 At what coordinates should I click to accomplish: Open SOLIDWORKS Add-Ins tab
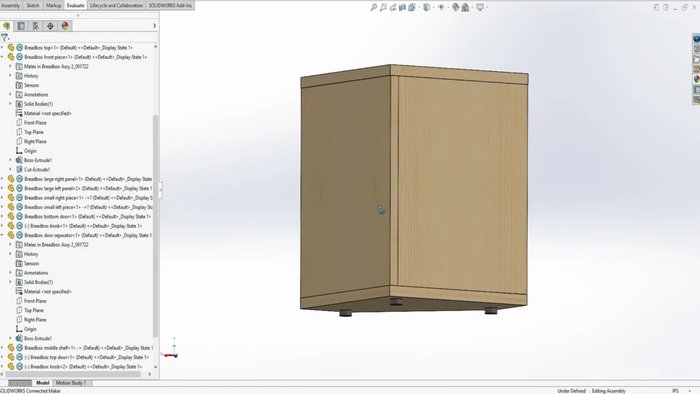pyautogui.click(x=170, y=5)
